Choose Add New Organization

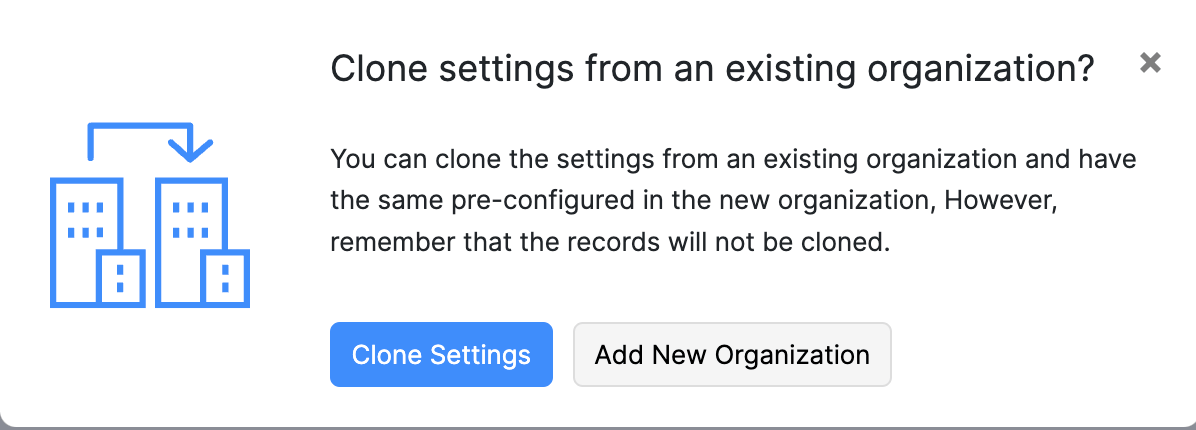[731, 354]
